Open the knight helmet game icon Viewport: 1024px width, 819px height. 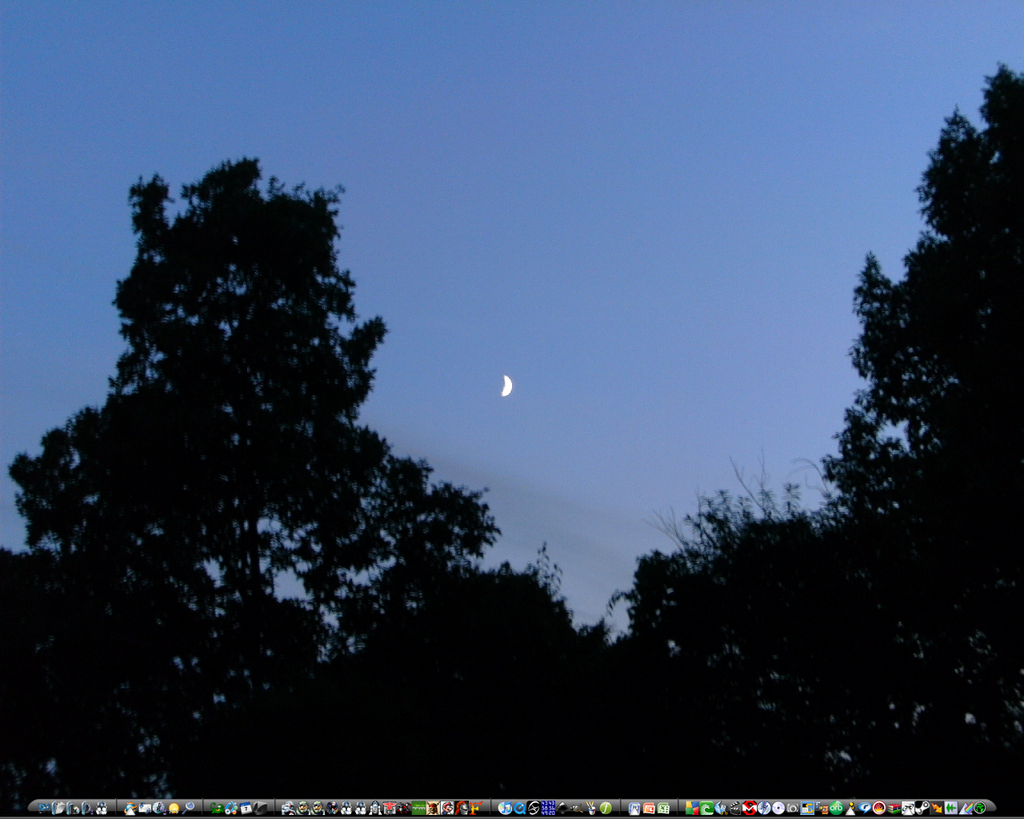(x=462, y=809)
